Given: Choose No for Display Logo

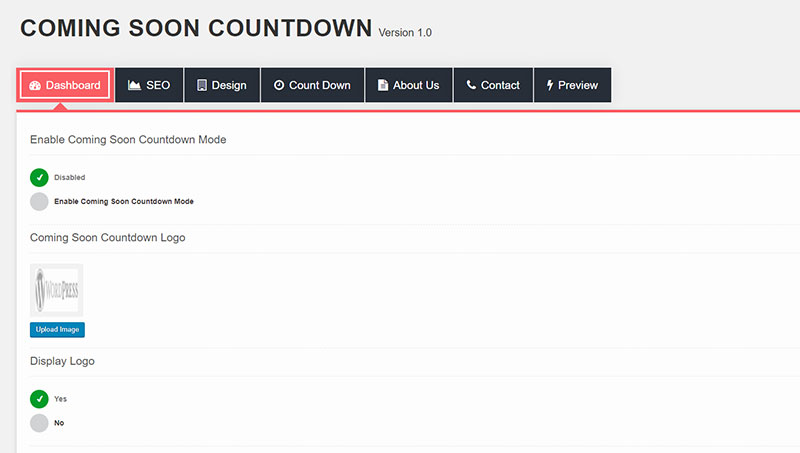Looking at the screenshot, I should click(39, 423).
